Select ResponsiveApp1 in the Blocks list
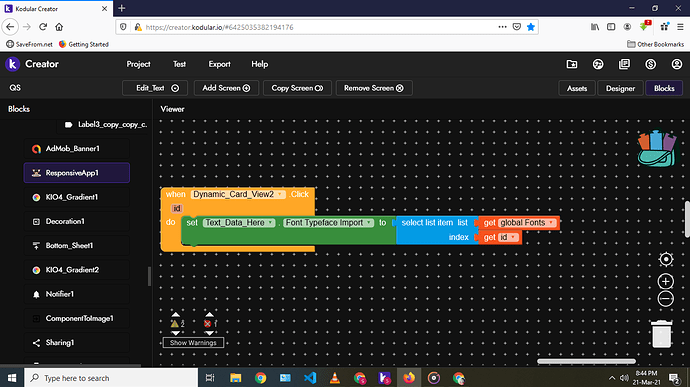Screen dimensions: 690x387 [77, 173]
